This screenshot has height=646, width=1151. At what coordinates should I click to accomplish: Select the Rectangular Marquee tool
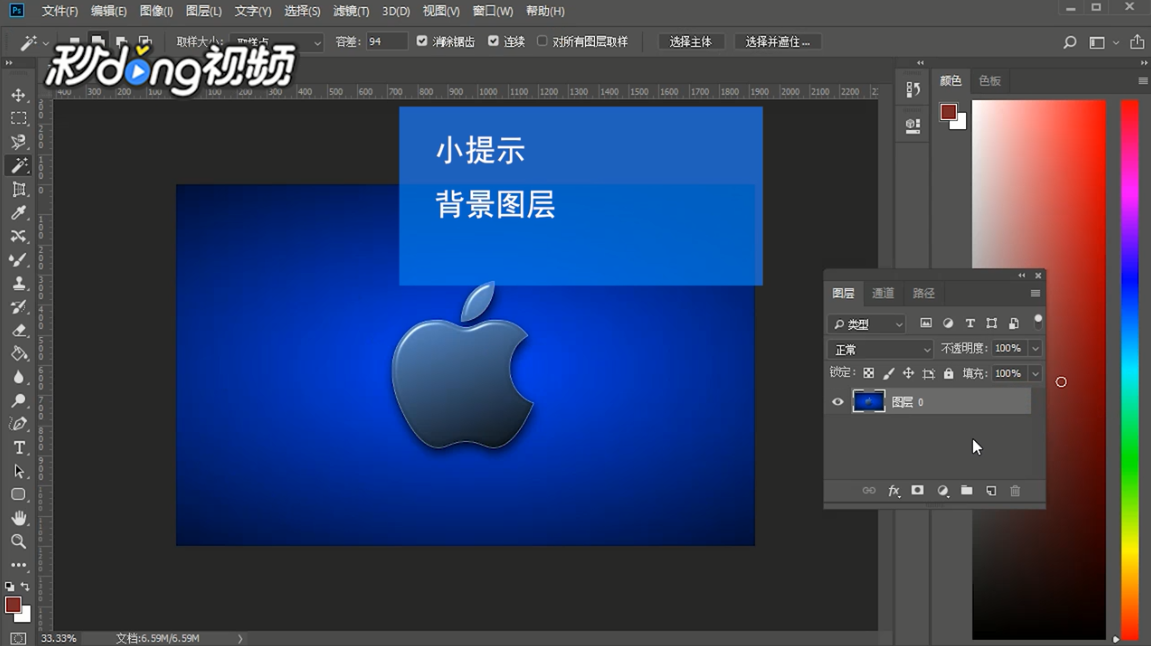click(18, 118)
